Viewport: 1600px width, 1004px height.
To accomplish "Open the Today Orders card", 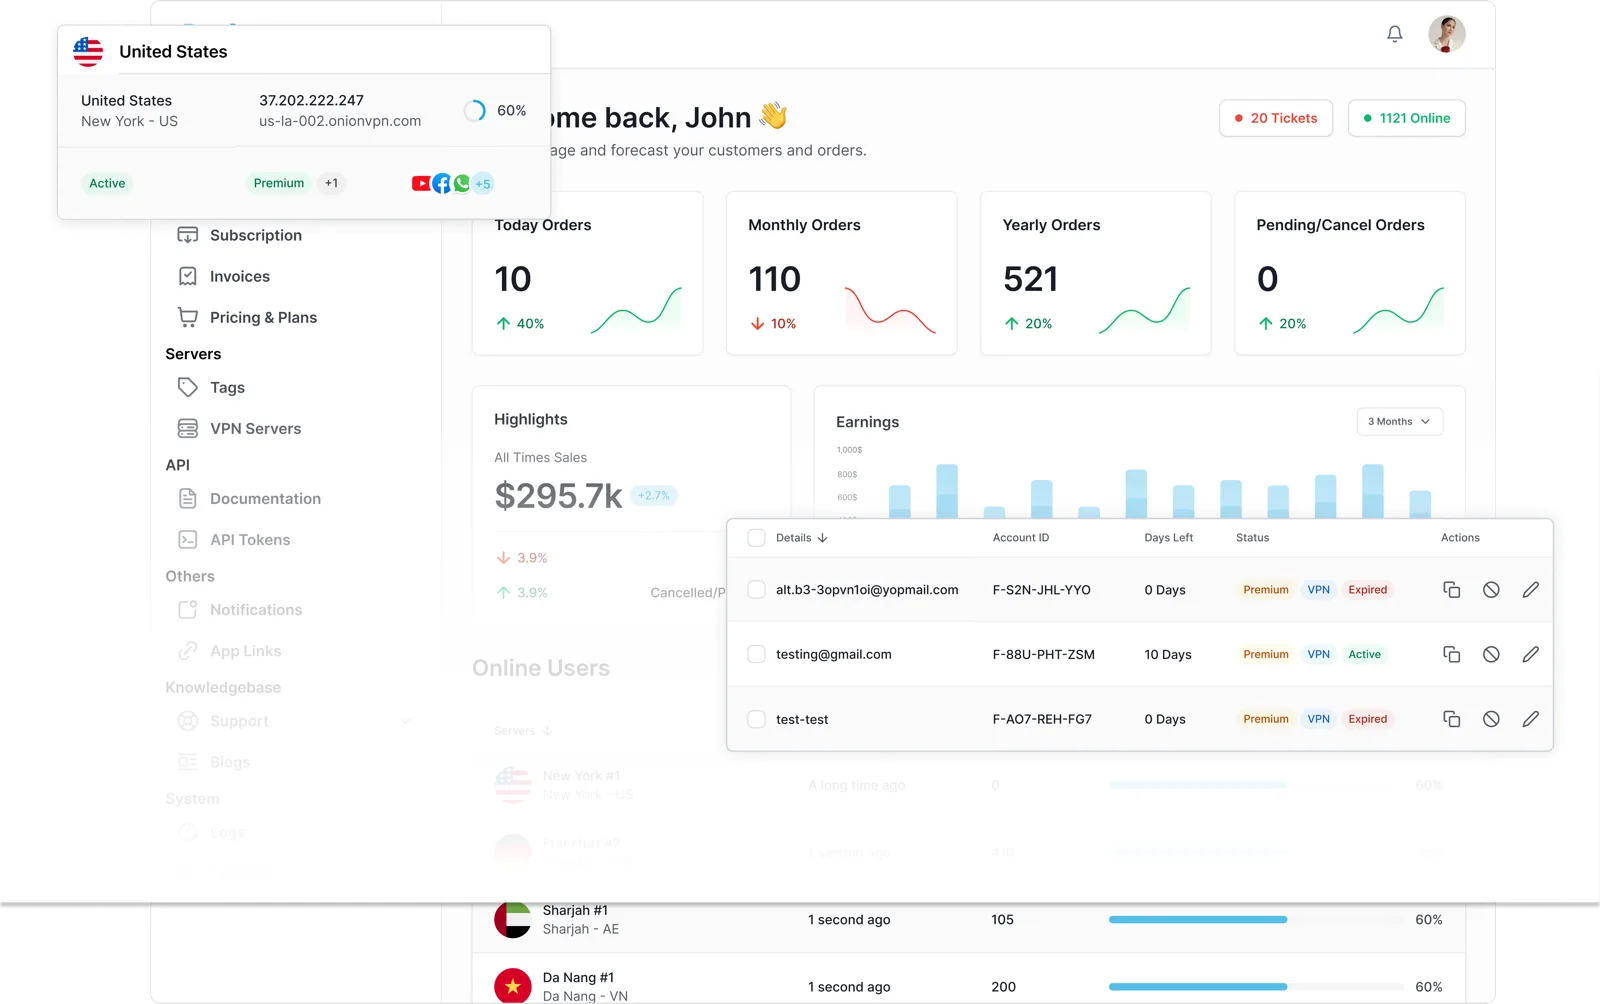I will point(587,273).
